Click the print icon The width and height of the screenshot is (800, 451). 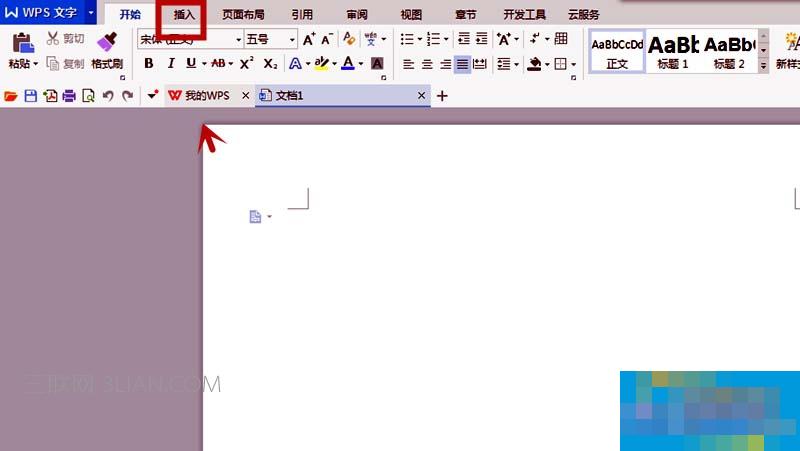(x=69, y=96)
